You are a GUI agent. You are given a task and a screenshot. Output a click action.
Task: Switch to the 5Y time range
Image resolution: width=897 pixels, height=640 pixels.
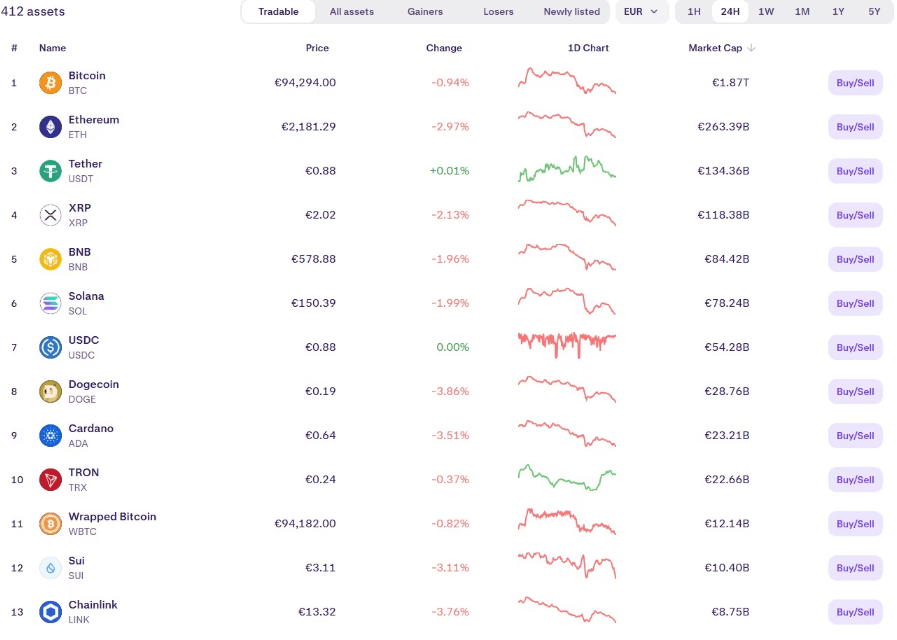(x=874, y=12)
